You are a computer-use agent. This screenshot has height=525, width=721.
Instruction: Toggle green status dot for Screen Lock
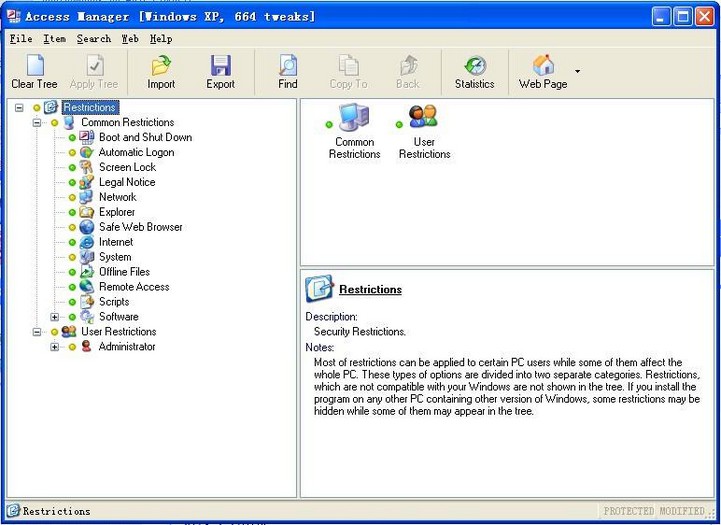coord(72,168)
